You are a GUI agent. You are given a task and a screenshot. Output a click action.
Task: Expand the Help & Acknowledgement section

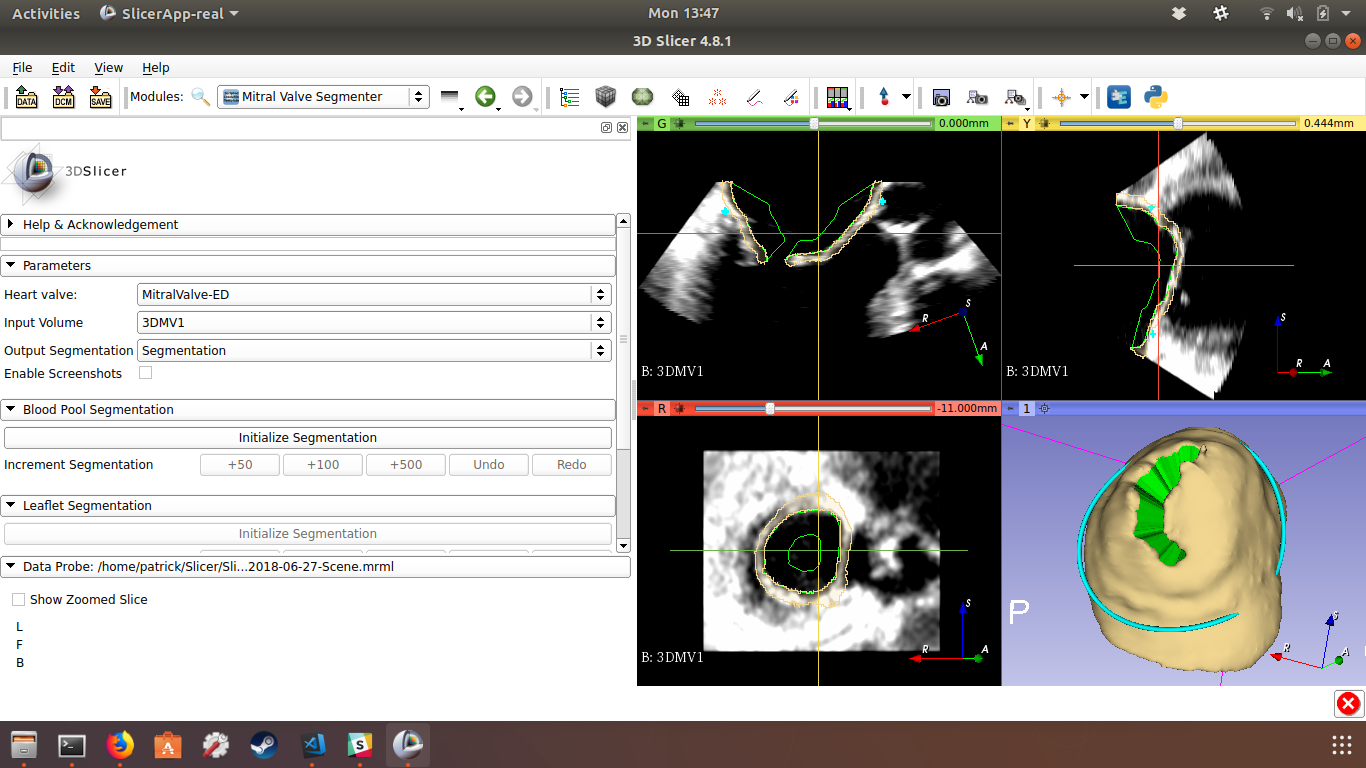click(x=308, y=225)
